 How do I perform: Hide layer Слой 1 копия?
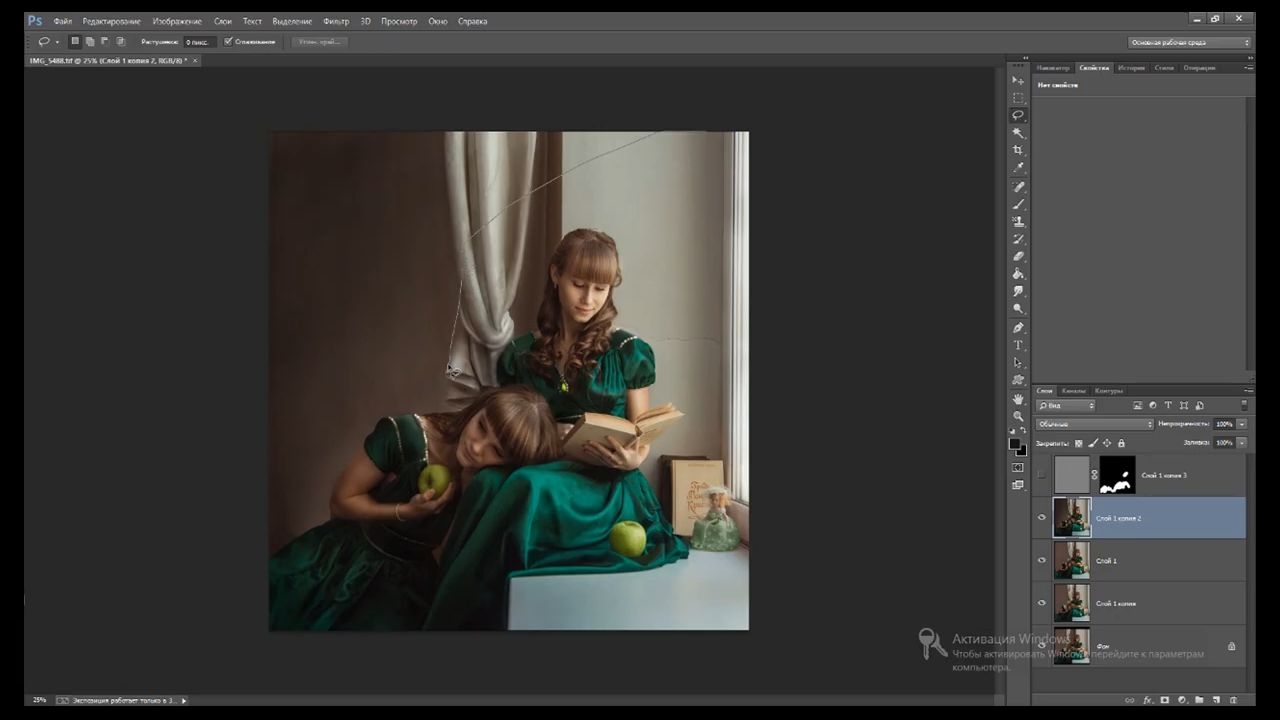[1041, 603]
